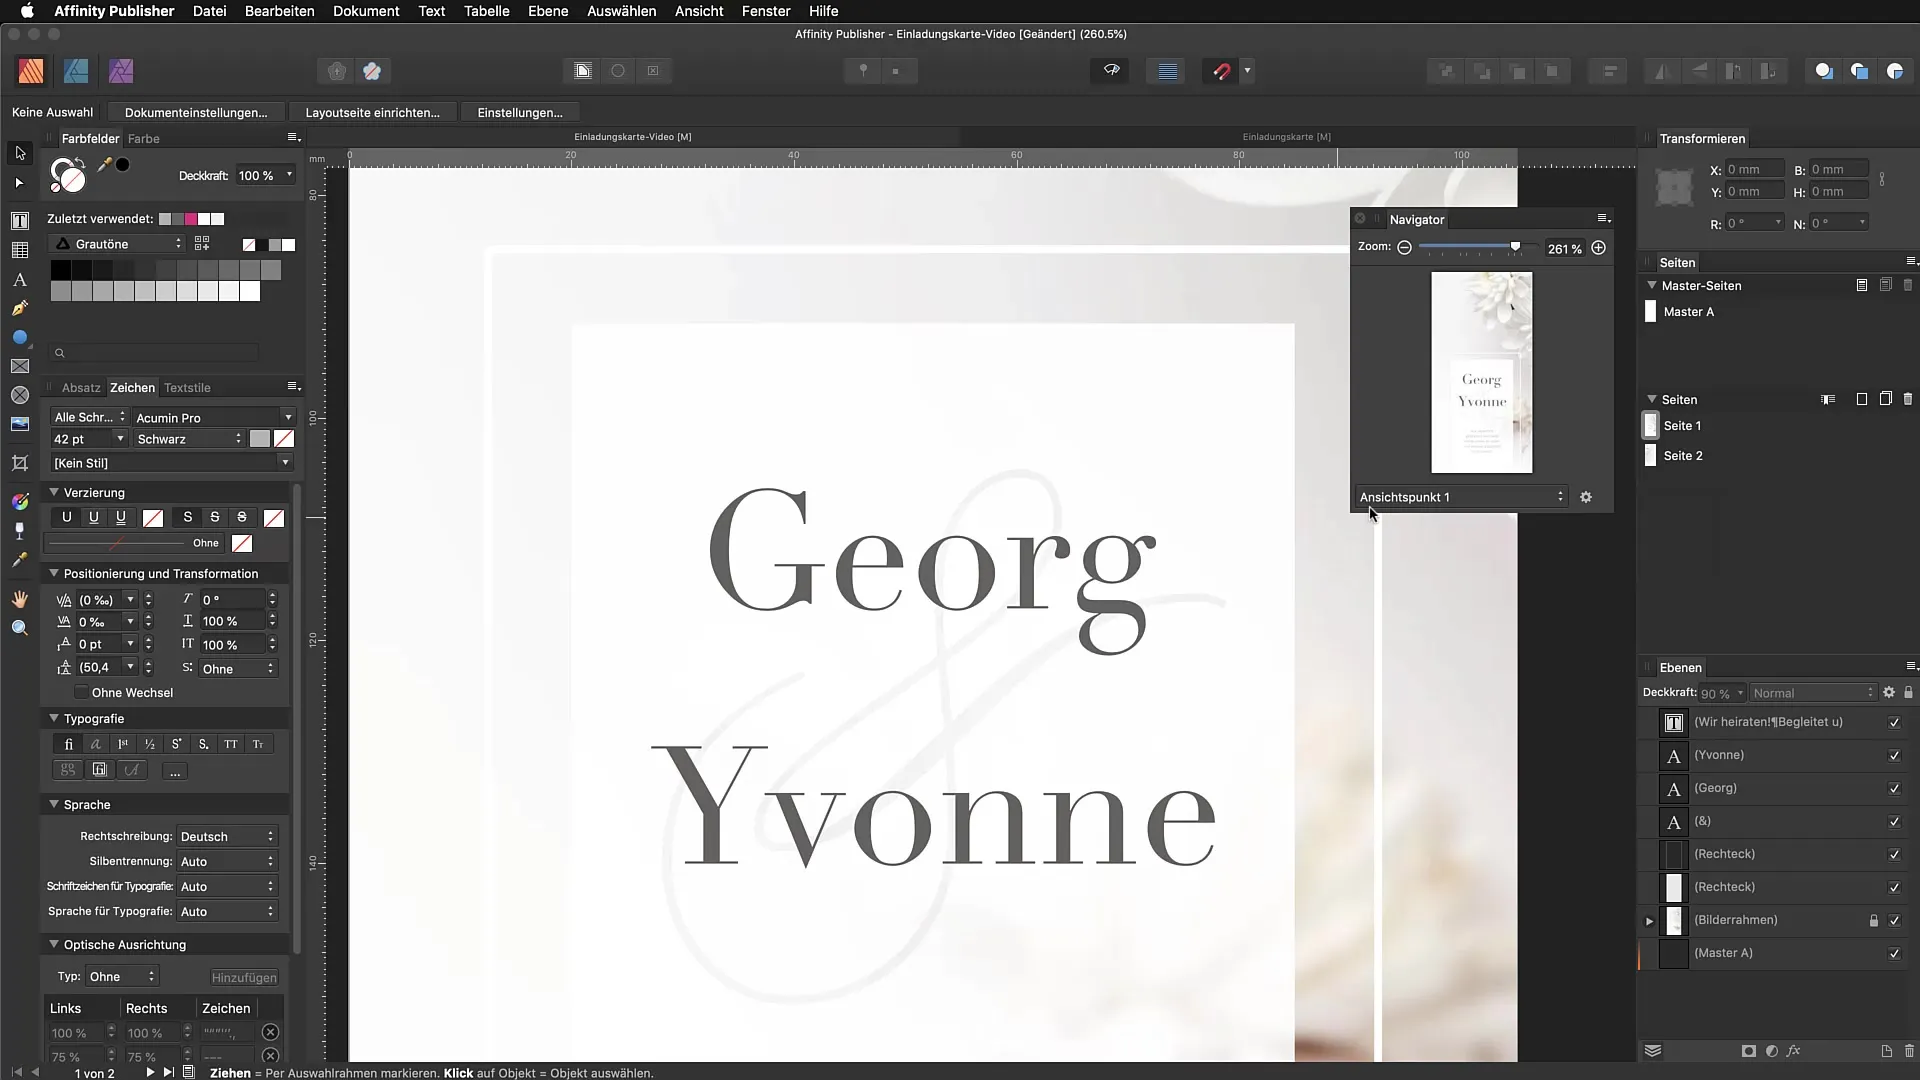Pick the black swatch in Grautöne palette
The image size is (1920, 1080).
[x=60, y=270]
